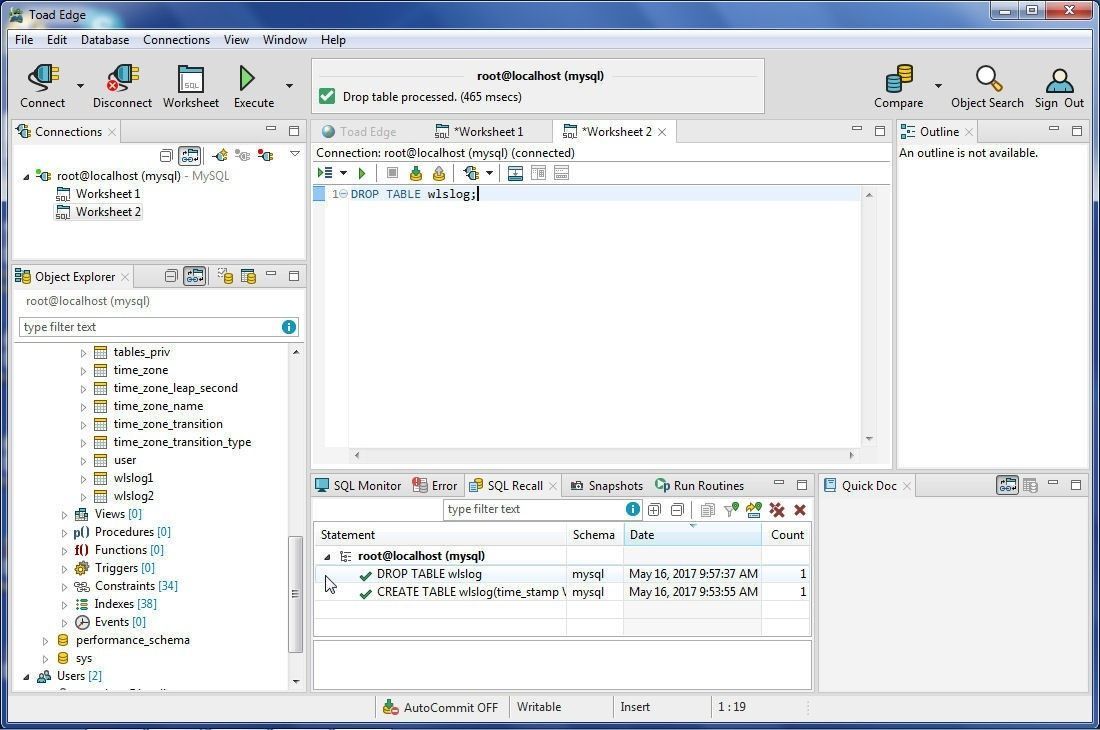The width and height of the screenshot is (1100, 730).
Task: Click the remove all icon in SQL Recall
Action: point(777,510)
